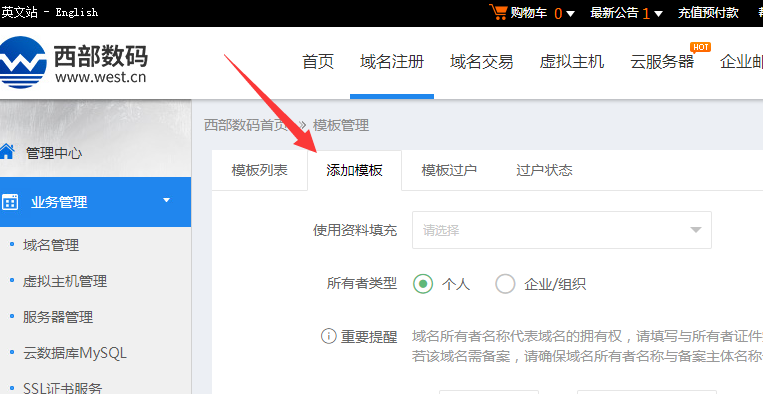Open 首页 in the main navigation

tap(318, 62)
